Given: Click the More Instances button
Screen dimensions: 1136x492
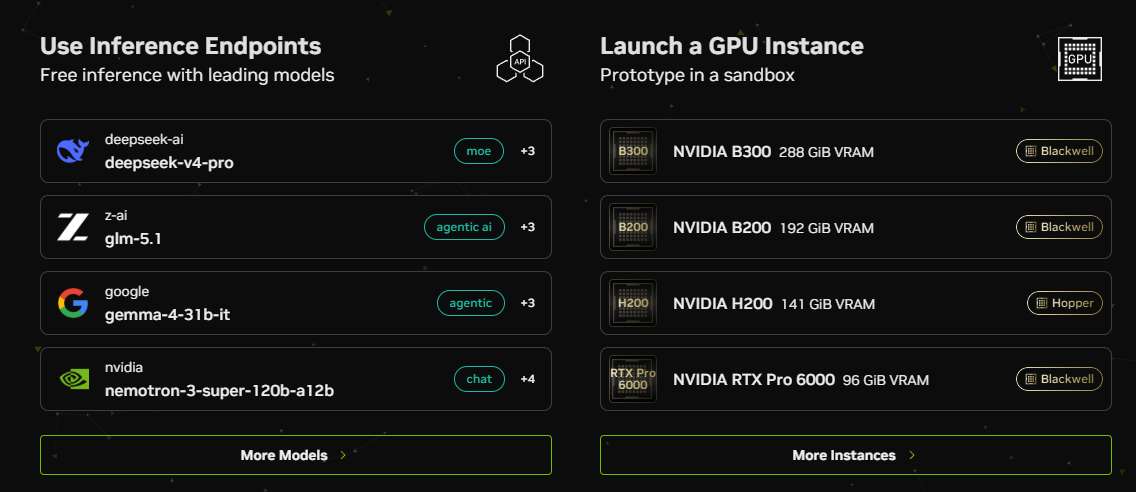Looking at the screenshot, I should [855, 455].
